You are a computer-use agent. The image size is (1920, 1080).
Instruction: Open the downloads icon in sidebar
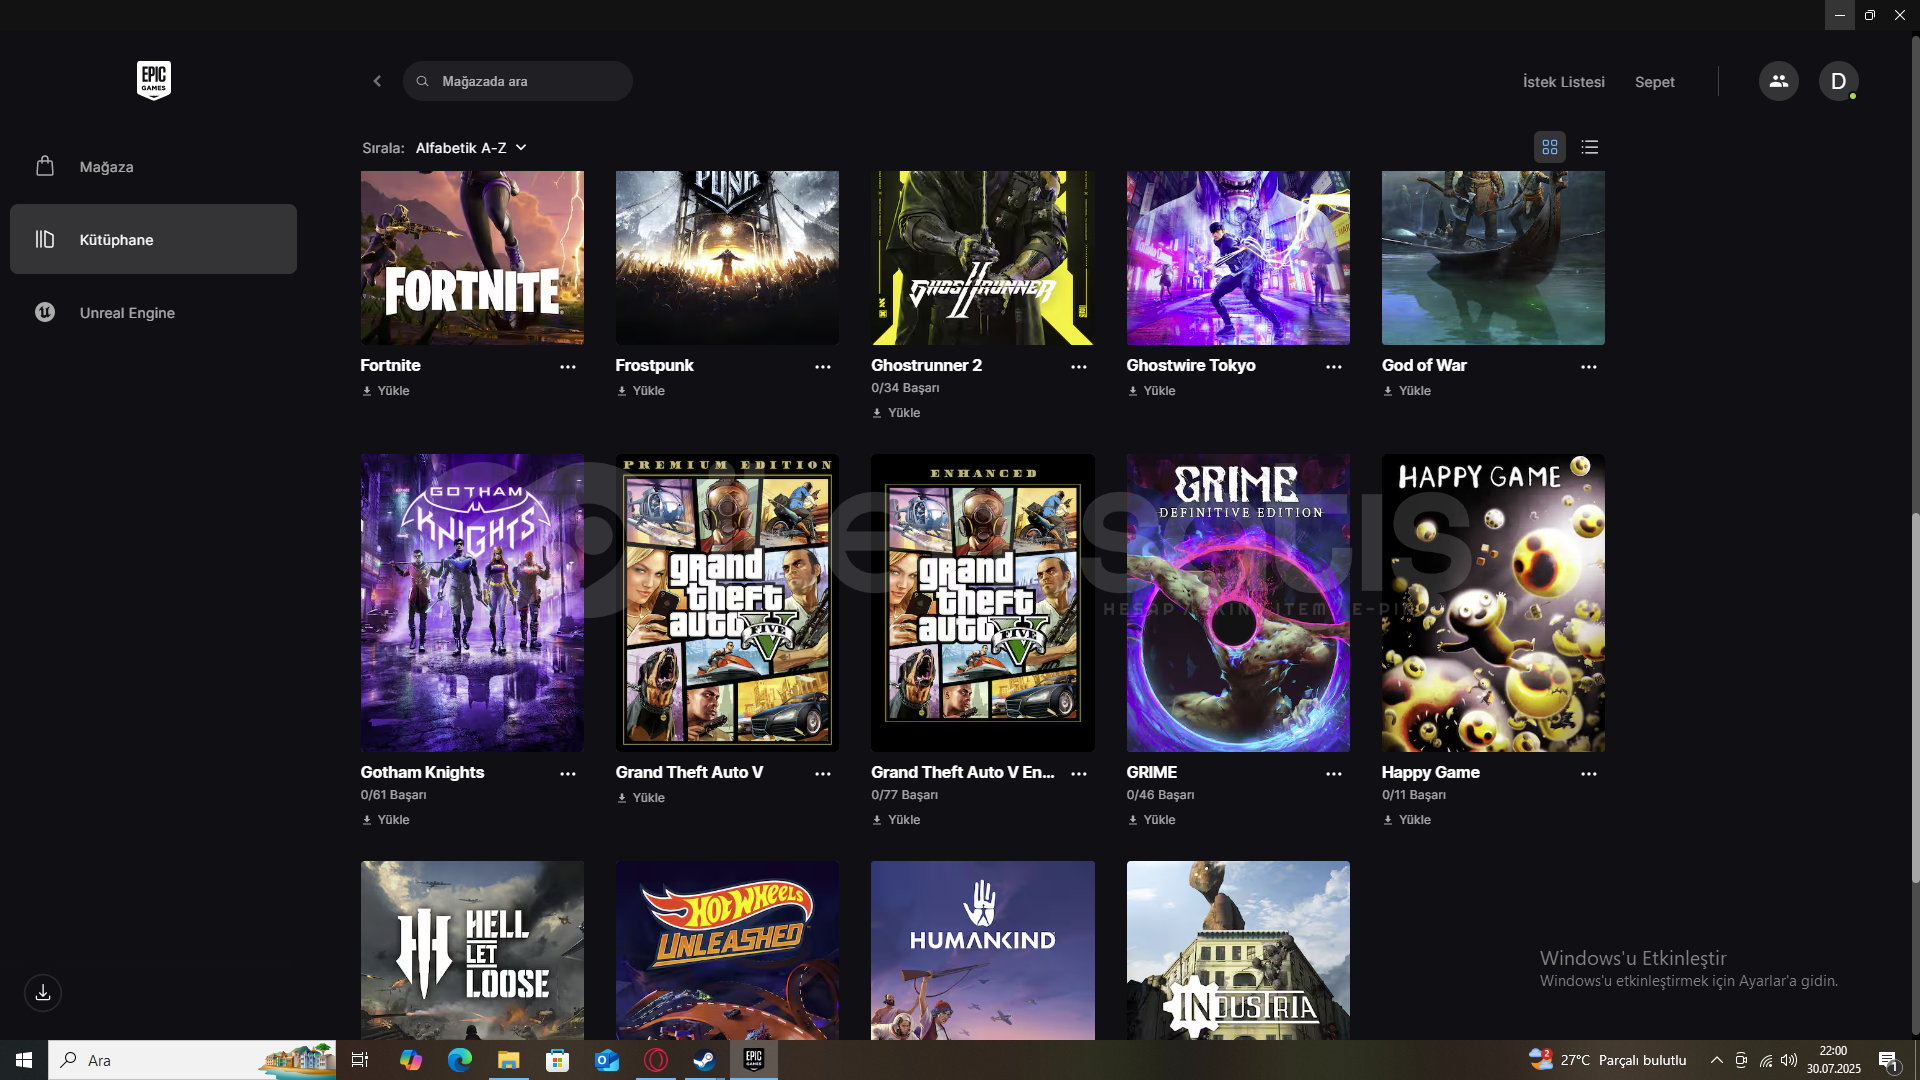(43, 993)
